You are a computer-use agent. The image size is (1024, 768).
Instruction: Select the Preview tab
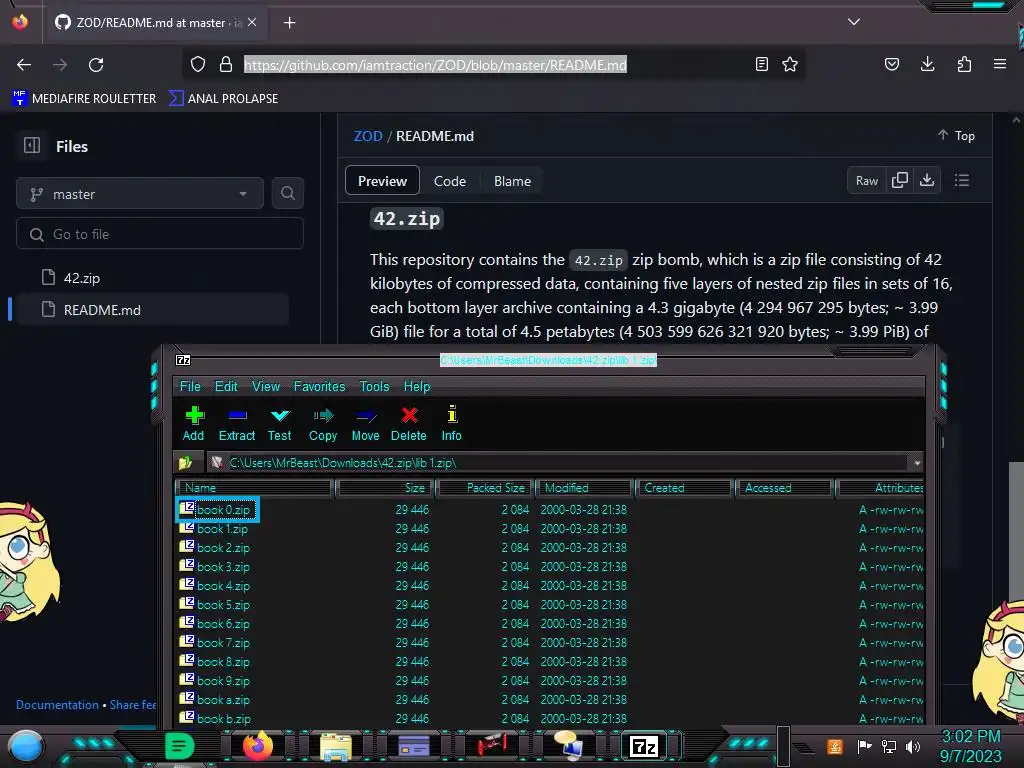click(382, 181)
